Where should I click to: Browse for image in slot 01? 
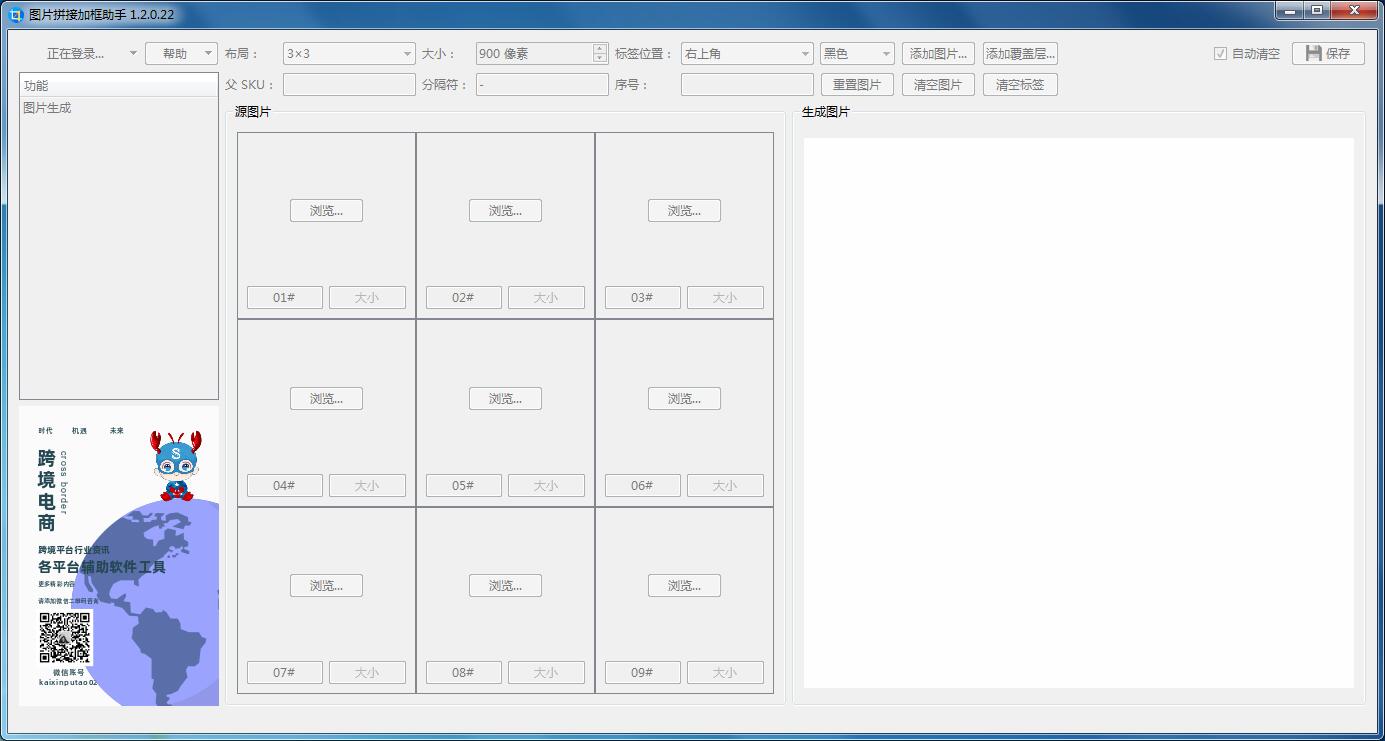326,211
